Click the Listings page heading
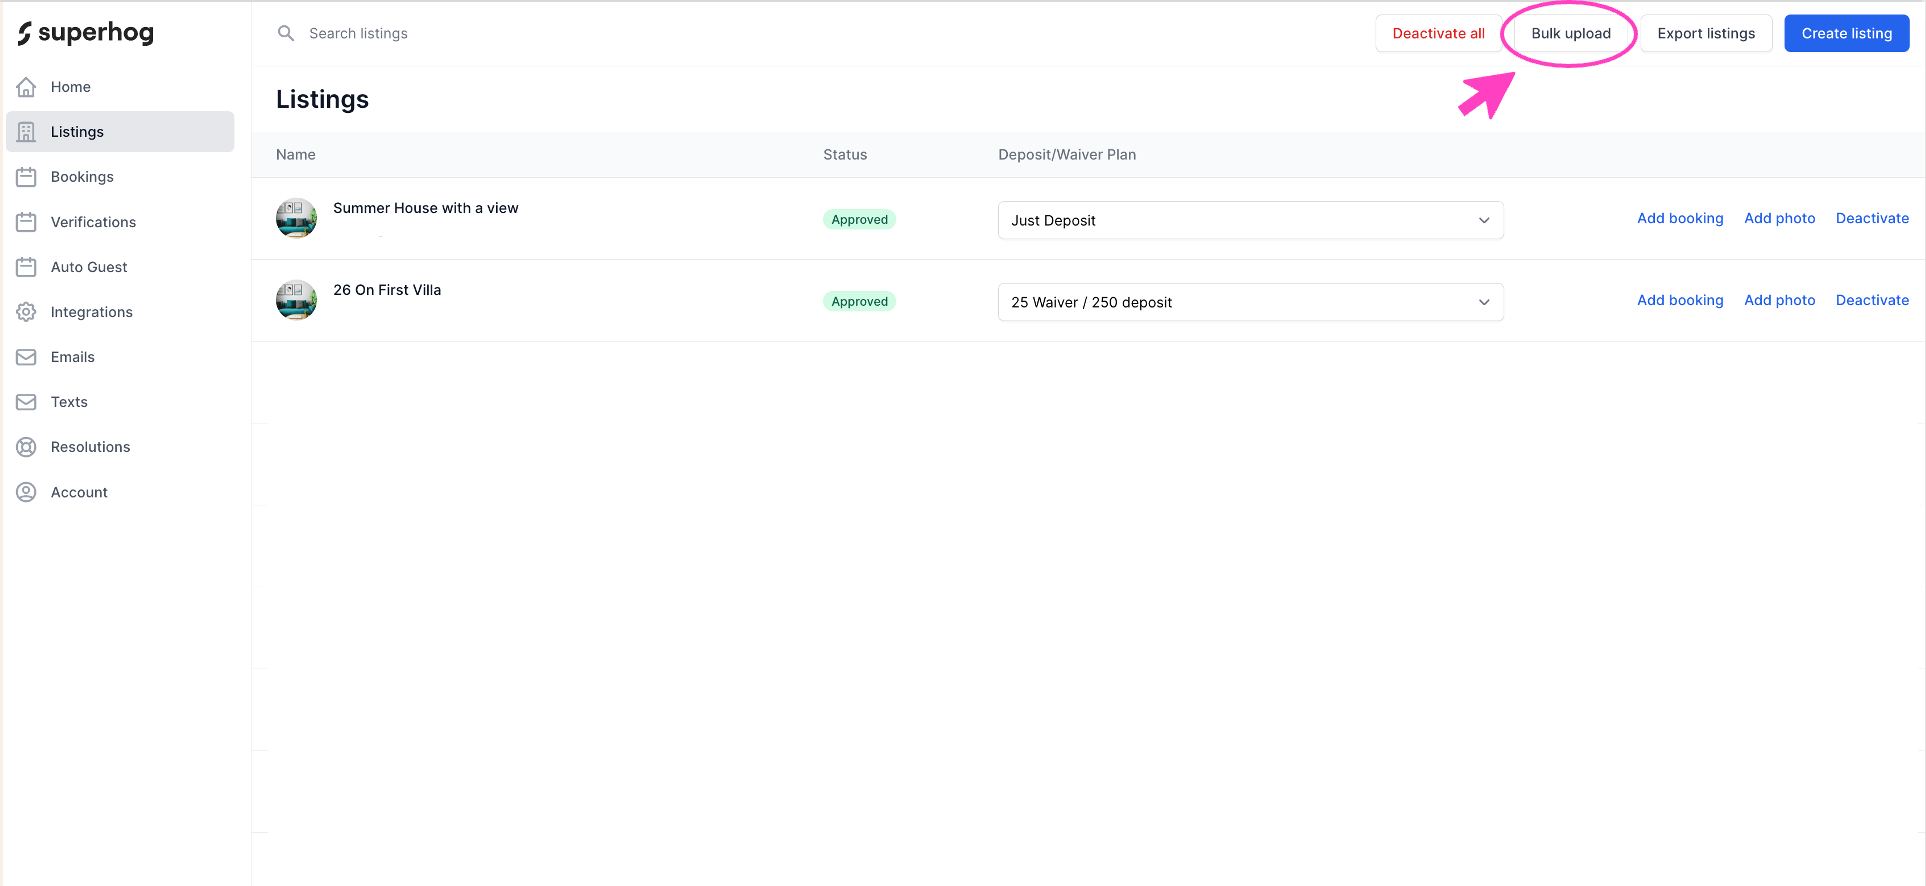The image size is (1926, 886). [322, 99]
